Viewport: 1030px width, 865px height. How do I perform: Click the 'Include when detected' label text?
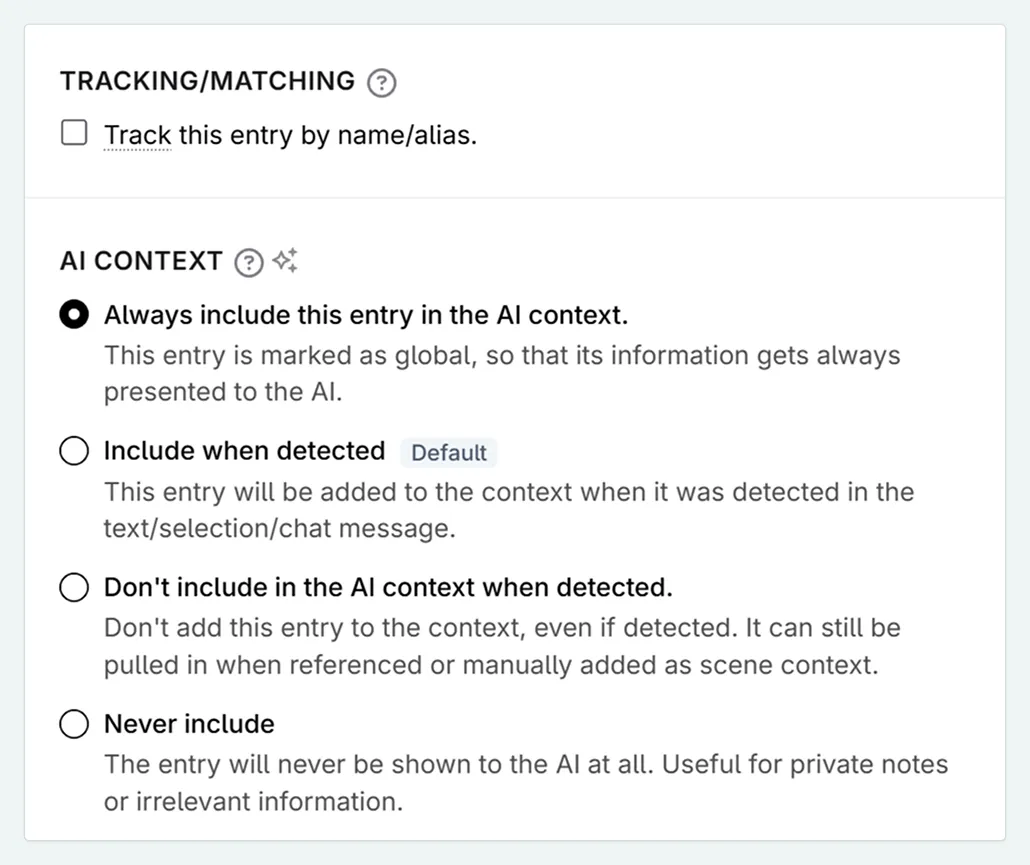click(243, 451)
